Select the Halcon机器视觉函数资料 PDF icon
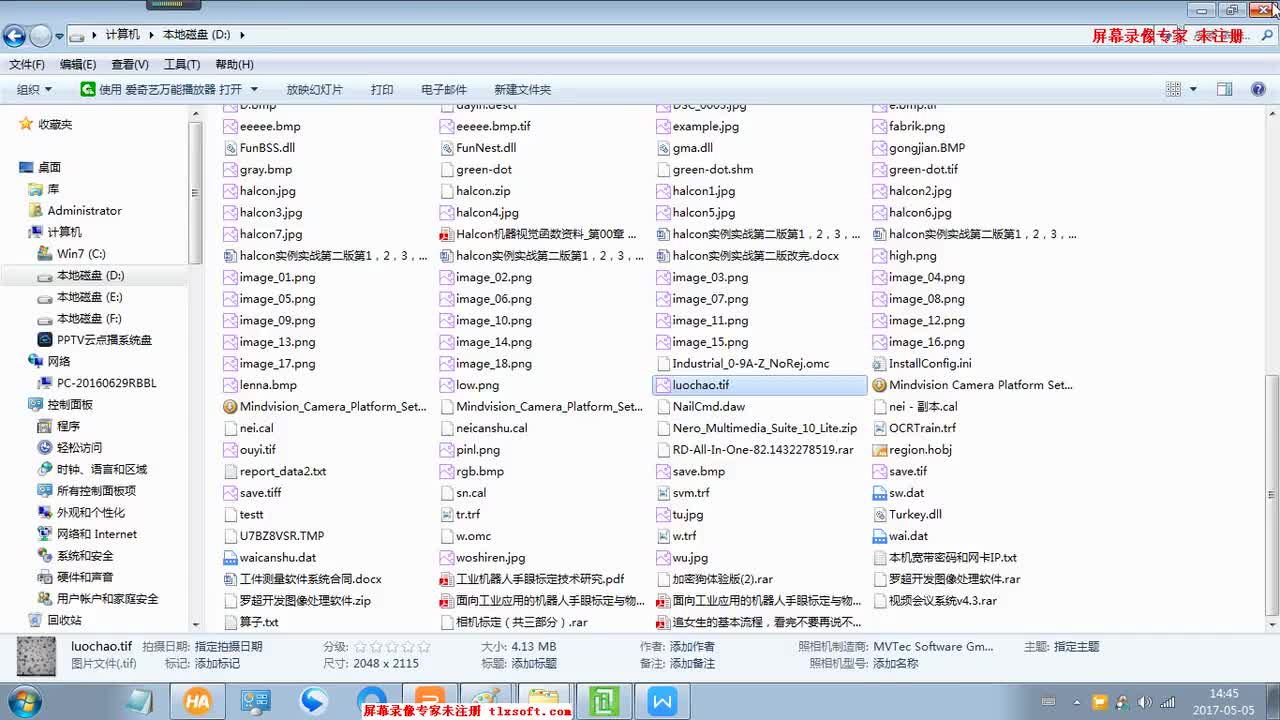The width and height of the screenshot is (1280, 720). coord(448,234)
